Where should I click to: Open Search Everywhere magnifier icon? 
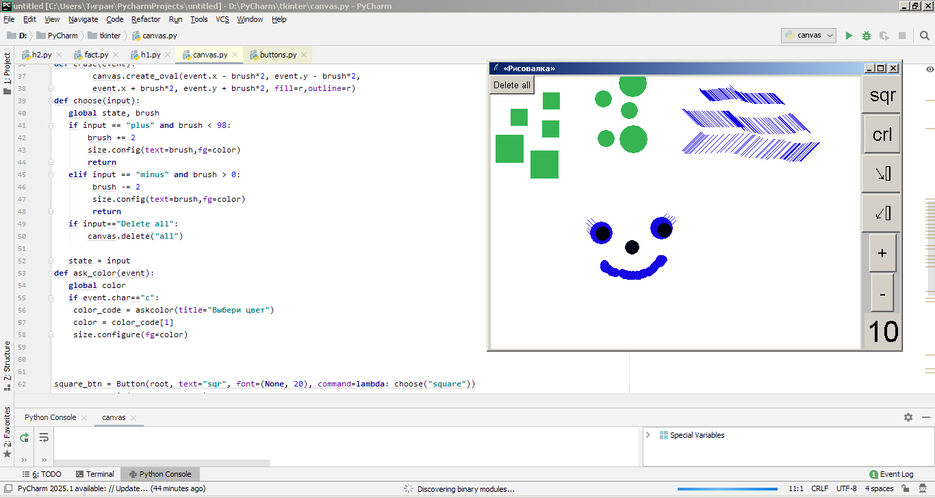click(924, 36)
